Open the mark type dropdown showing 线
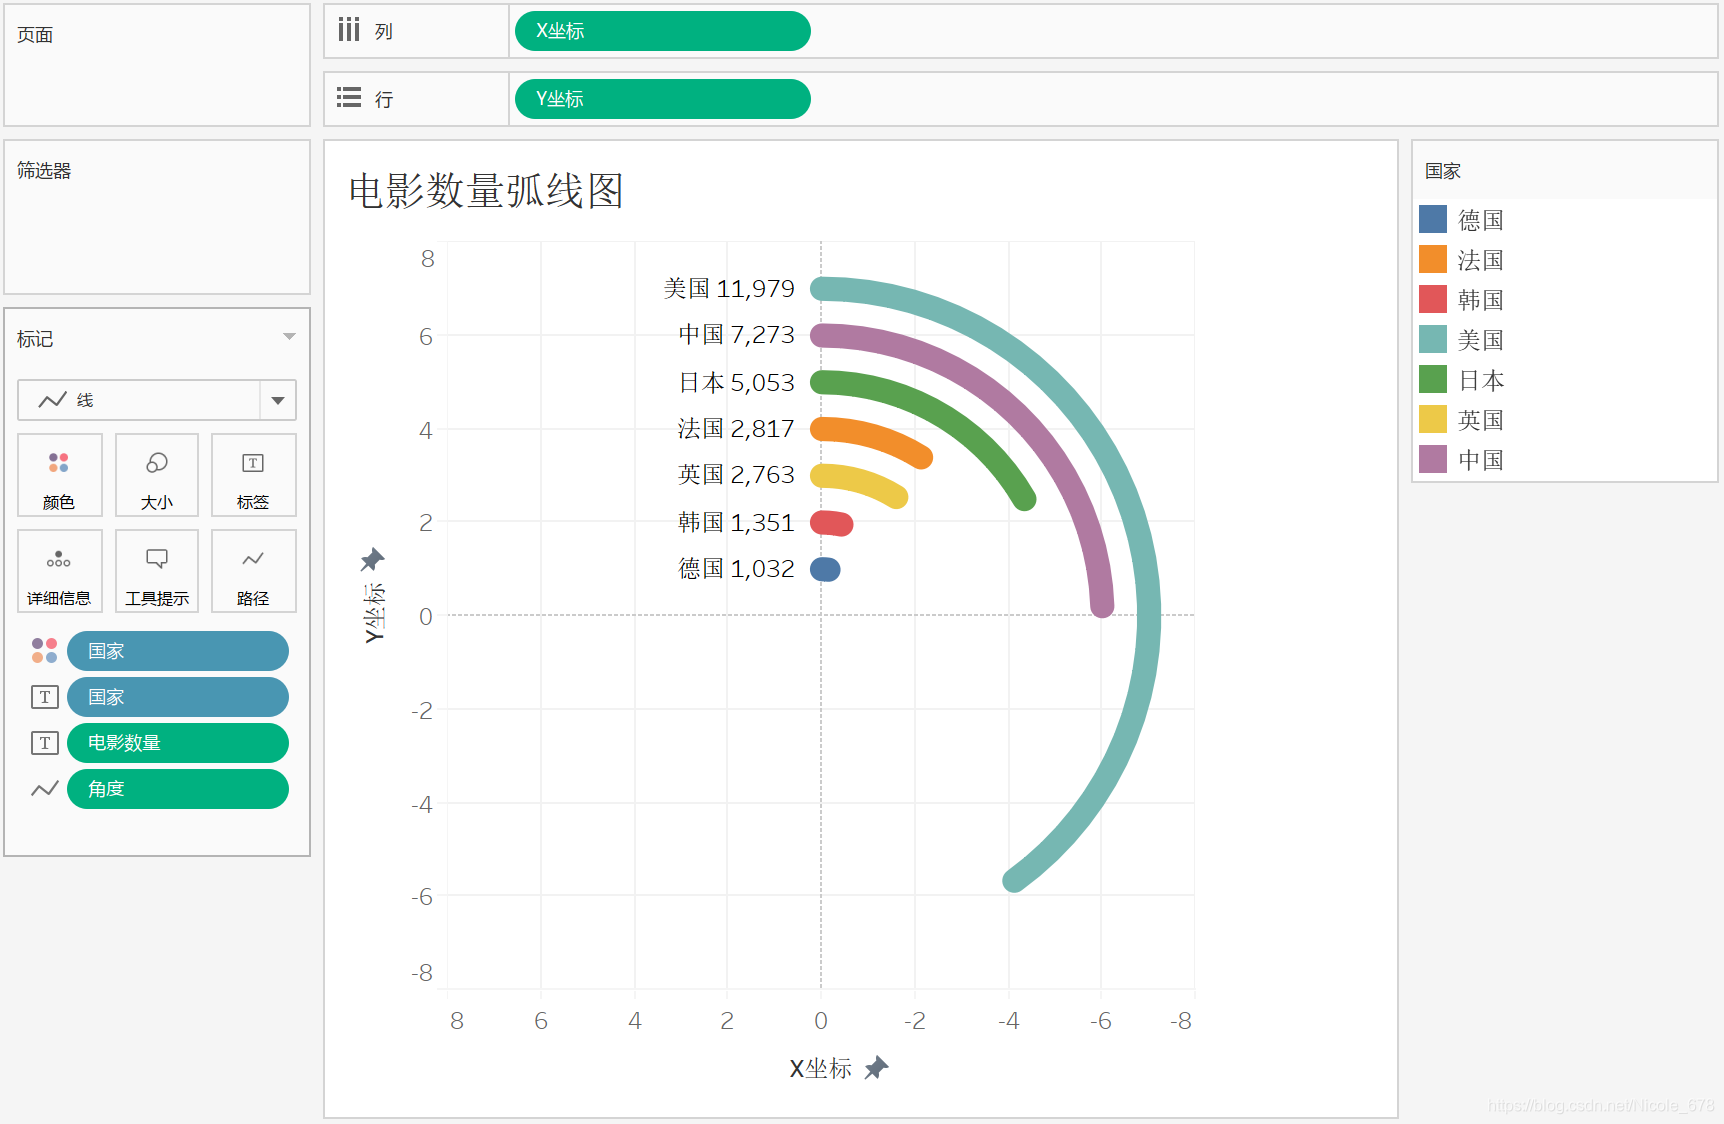The width and height of the screenshot is (1724, 1124). [157, 400]
